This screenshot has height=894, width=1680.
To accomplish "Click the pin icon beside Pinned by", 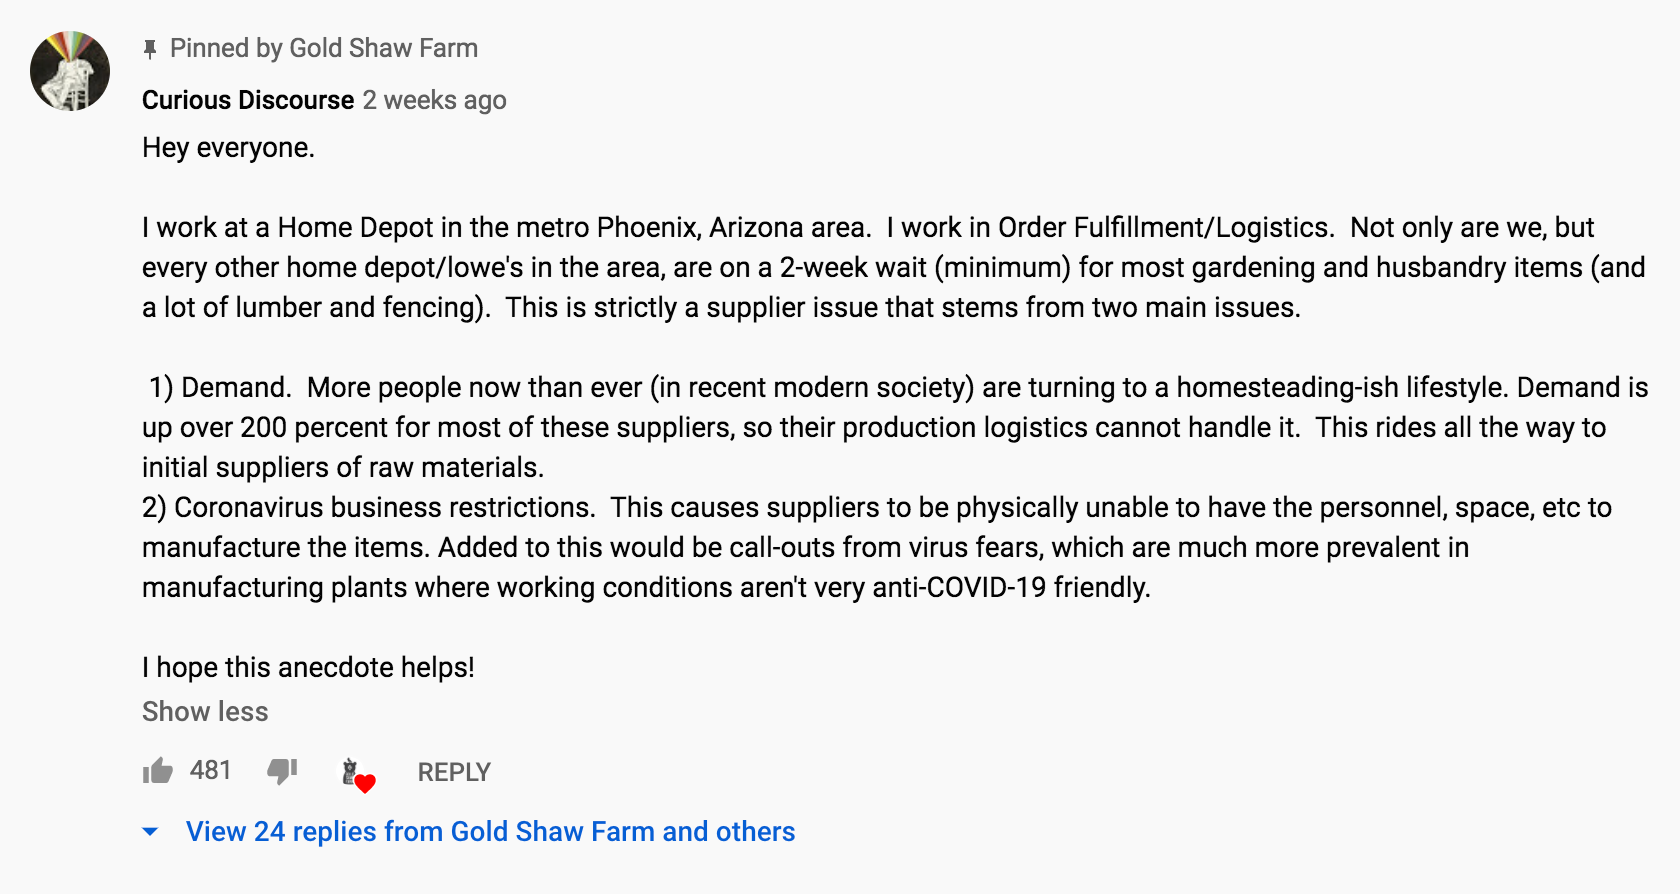I will click(150, 48).
